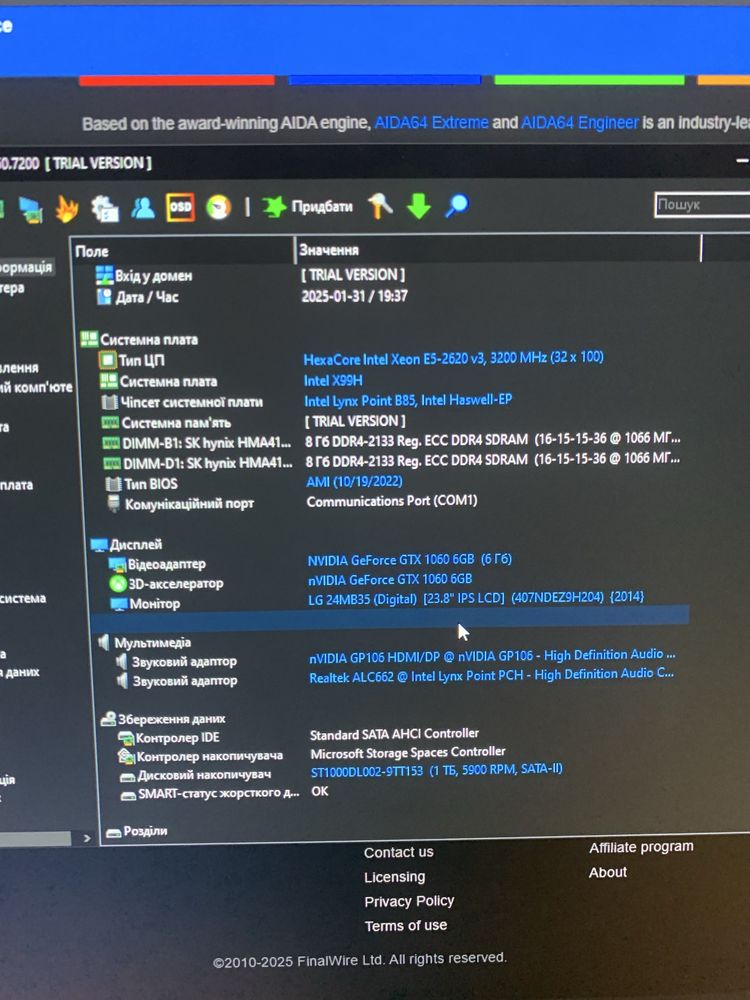Click the Збереження даних group icon
This screenshot has width=750, height=1000.
108,719
